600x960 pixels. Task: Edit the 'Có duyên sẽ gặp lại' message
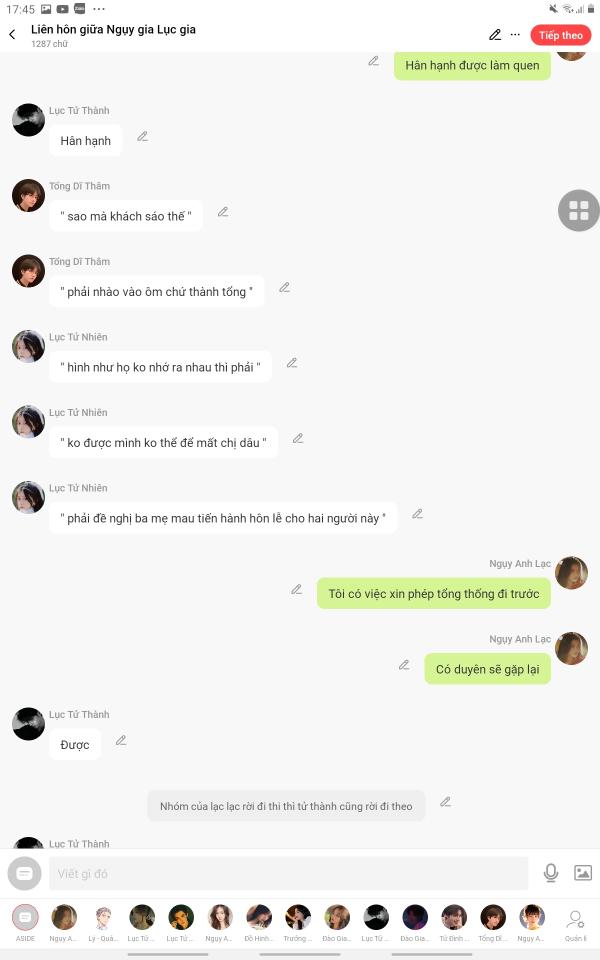[404, 665]
